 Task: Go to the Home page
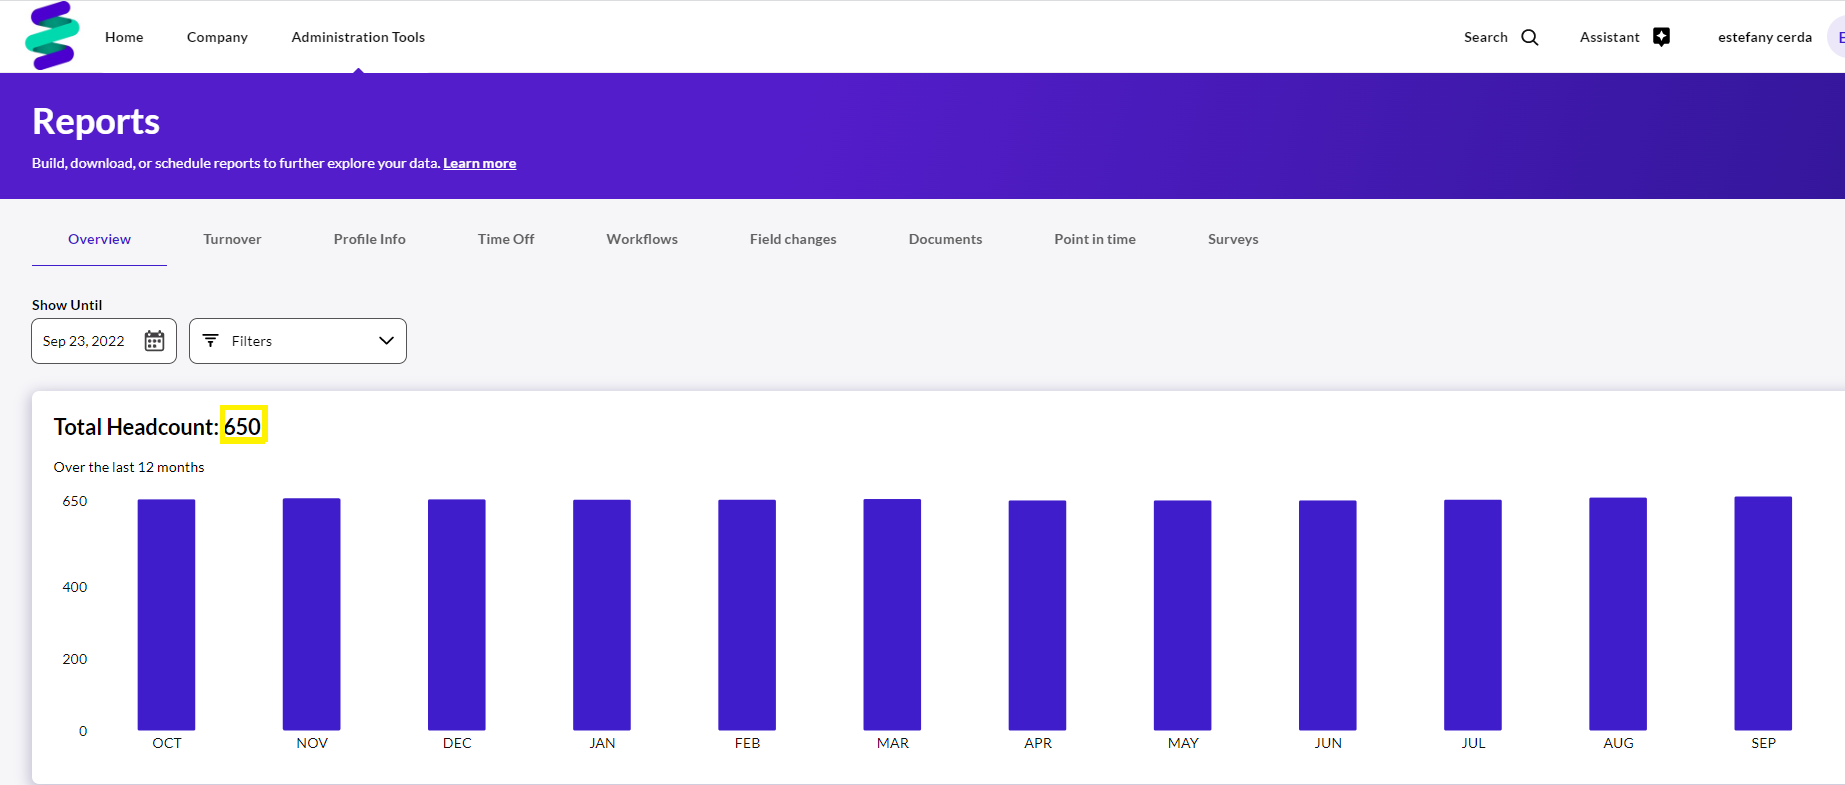pos(124,37)
